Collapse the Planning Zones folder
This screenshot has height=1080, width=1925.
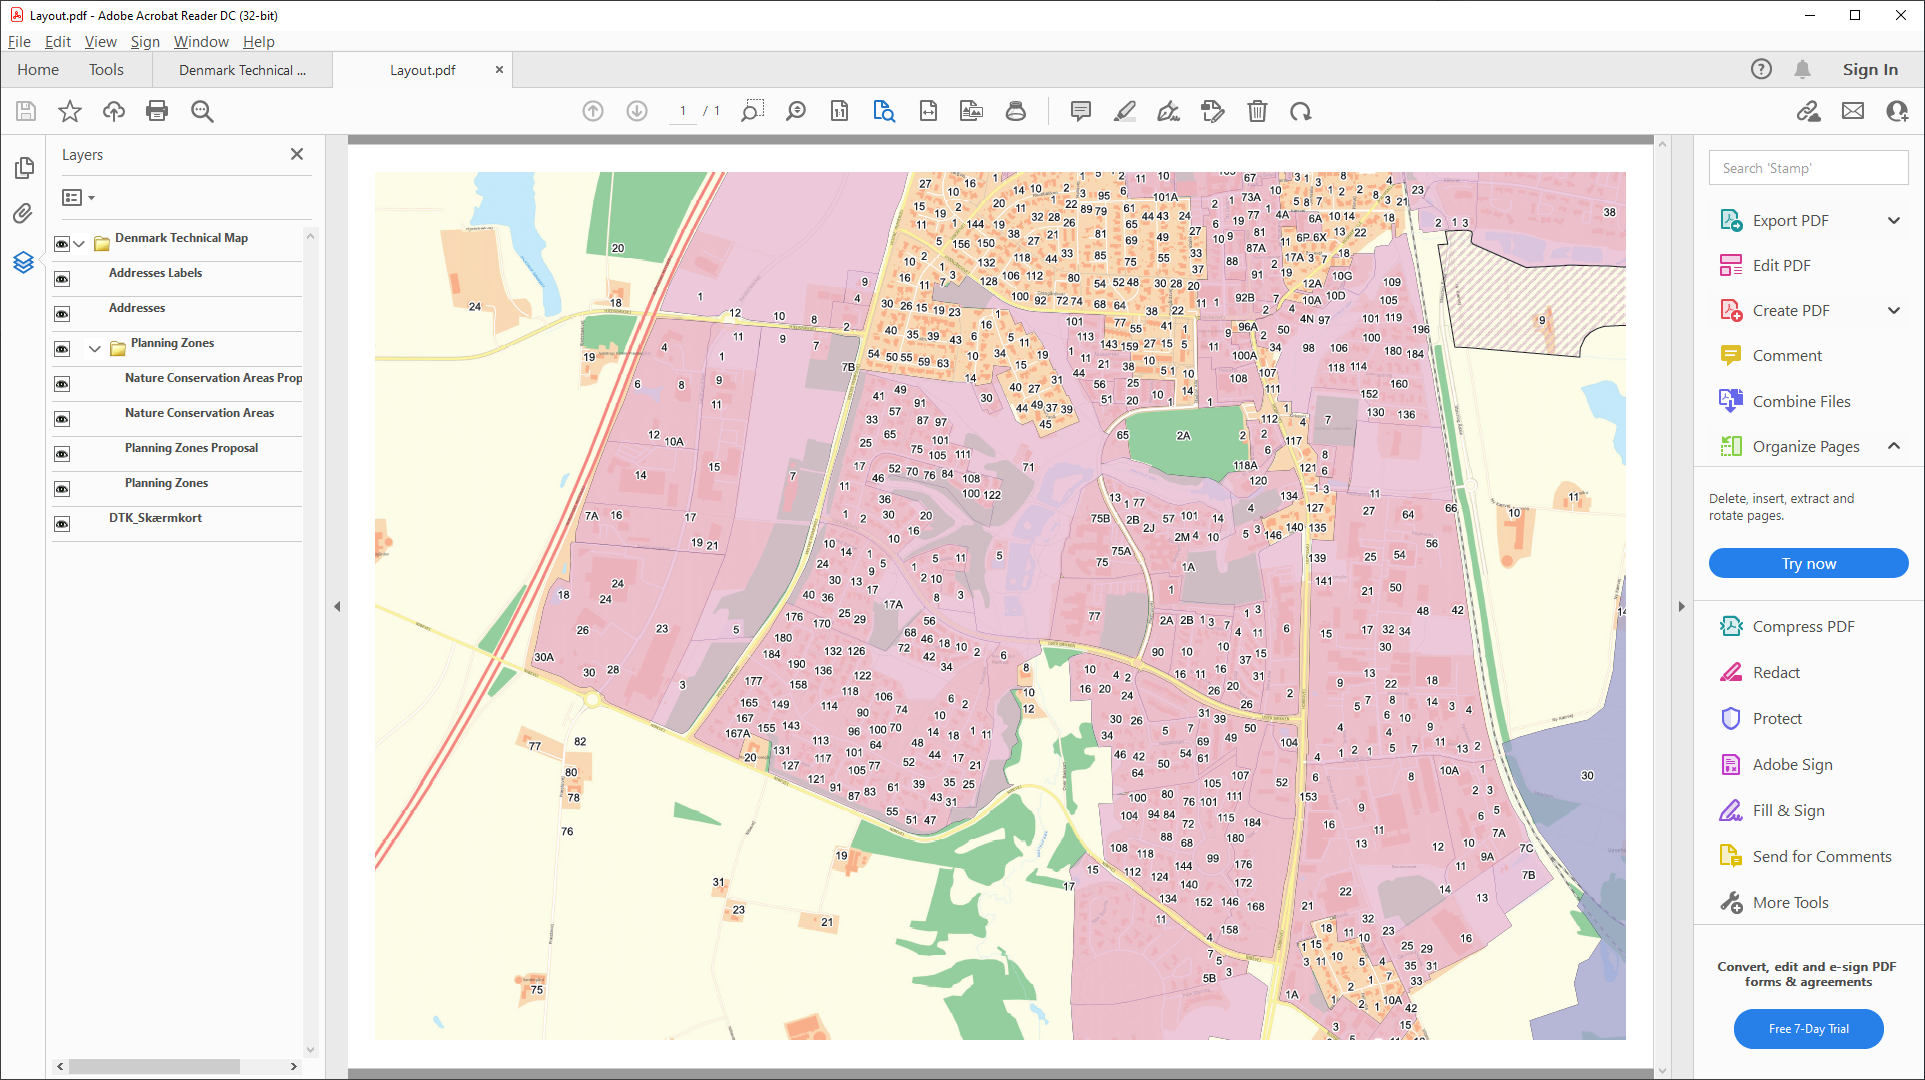click(x=95, y=349)
